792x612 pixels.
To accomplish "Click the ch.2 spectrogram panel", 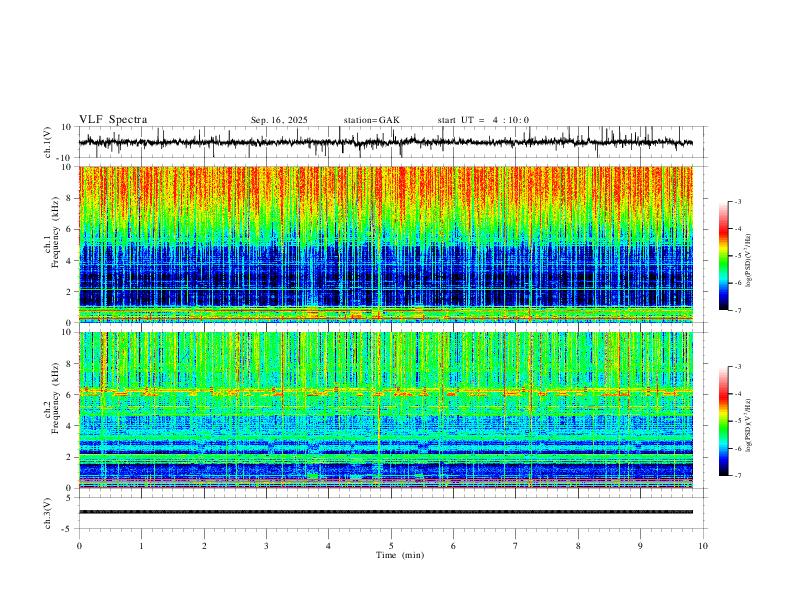I will click(x=386, y=410).
